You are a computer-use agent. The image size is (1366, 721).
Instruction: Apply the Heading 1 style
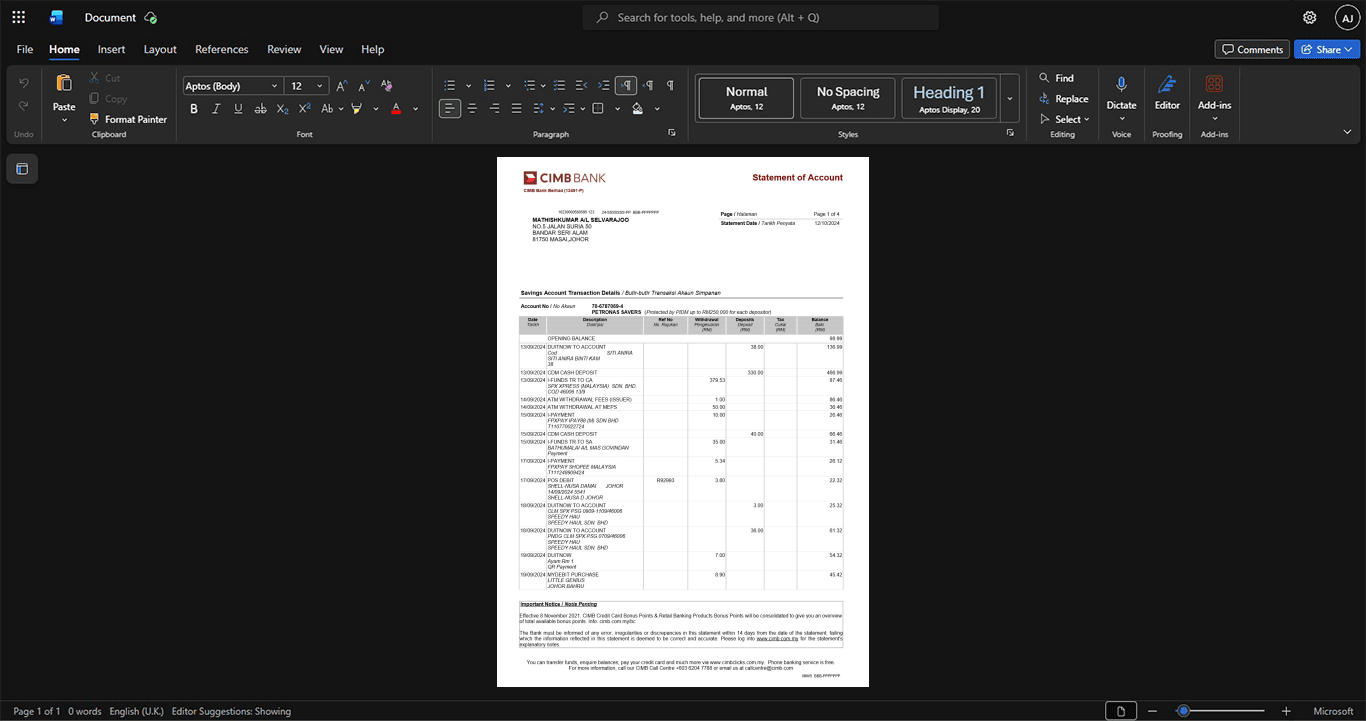pos(949,99)
